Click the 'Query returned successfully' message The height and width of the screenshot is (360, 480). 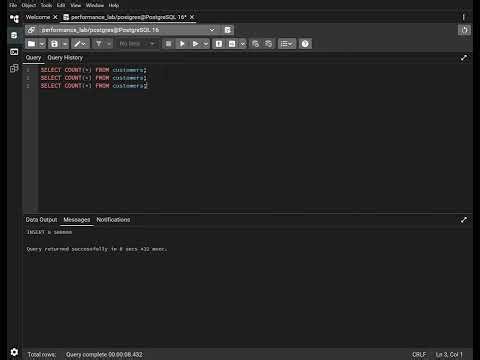97,249
